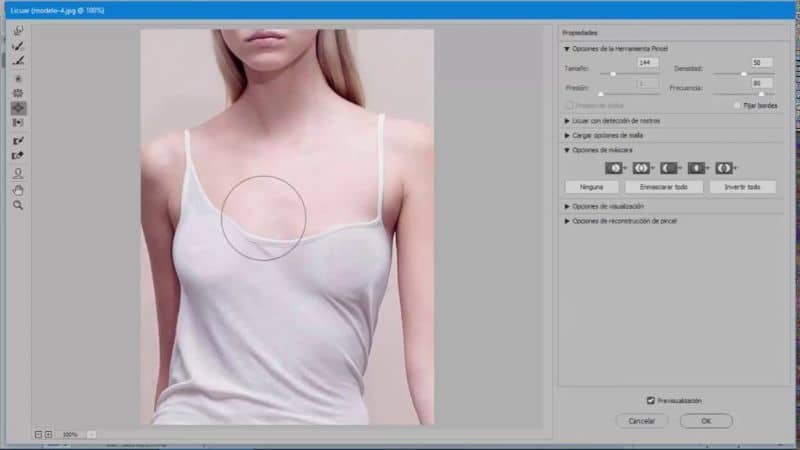The width and height of the screenshot is (800, 450).
Task: Click the Cancelar button
Action: (641, 421)
